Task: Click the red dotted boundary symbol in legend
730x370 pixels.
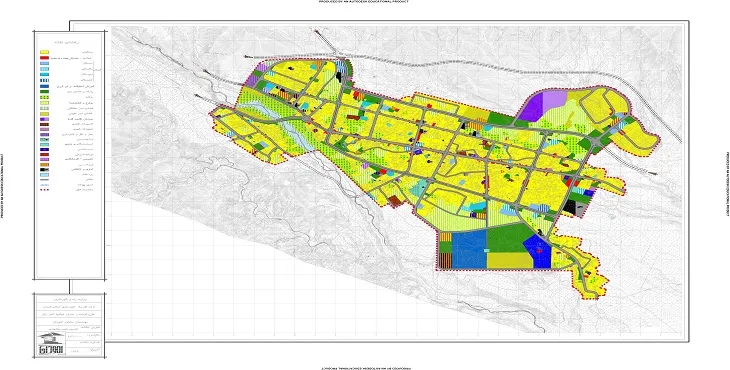Action: click(x=45, y=190)
